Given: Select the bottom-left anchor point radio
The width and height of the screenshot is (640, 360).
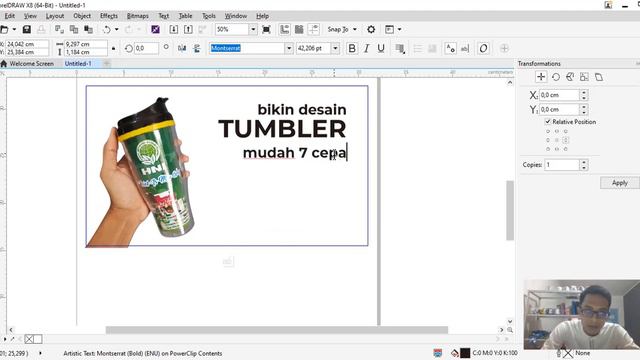Looking at the screenshot, I should [x=548, y=149].
